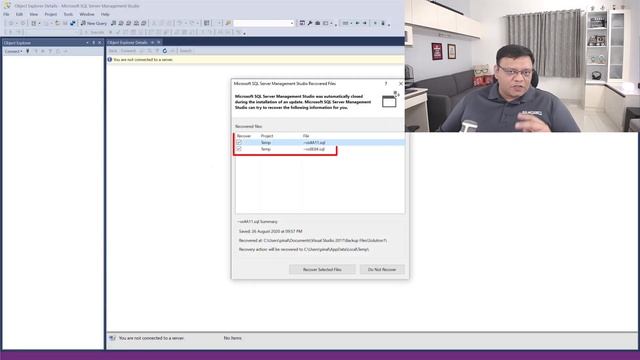Screen dimensions: 640x360
Task: Close the Object Explorer panel
Action: (x=100, y=42)
